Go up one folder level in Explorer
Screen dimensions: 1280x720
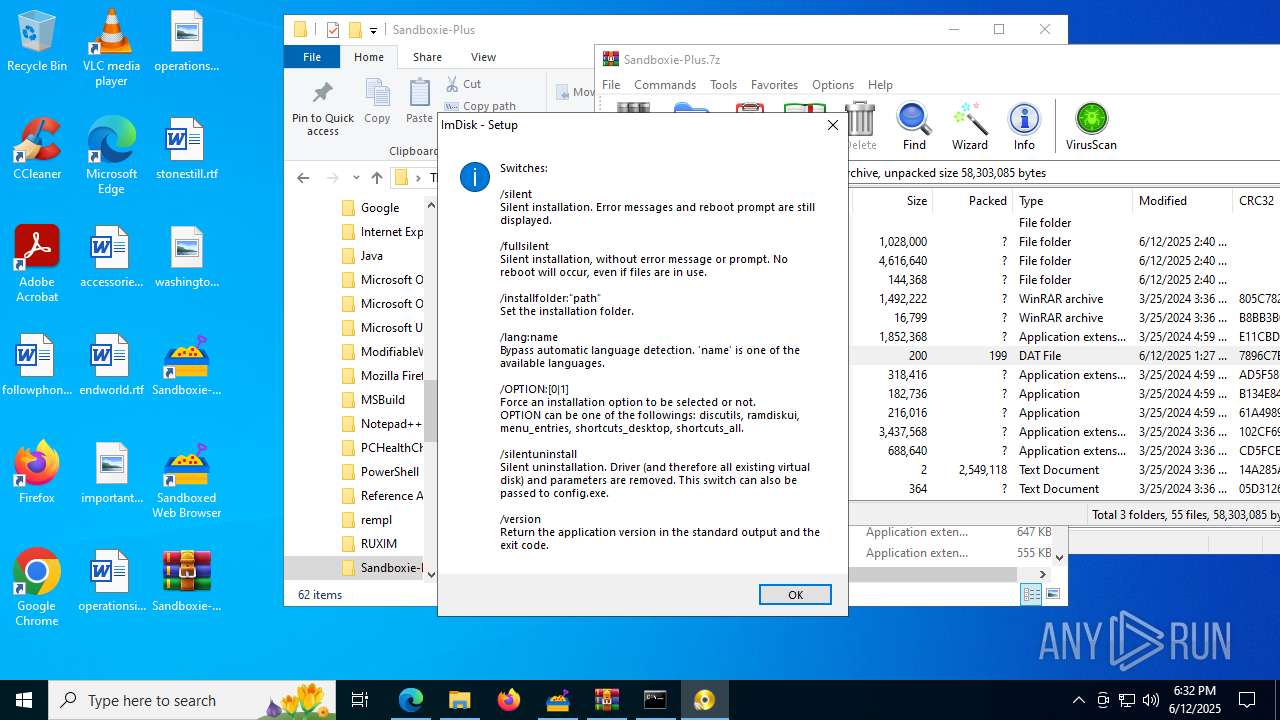[376, 178]
